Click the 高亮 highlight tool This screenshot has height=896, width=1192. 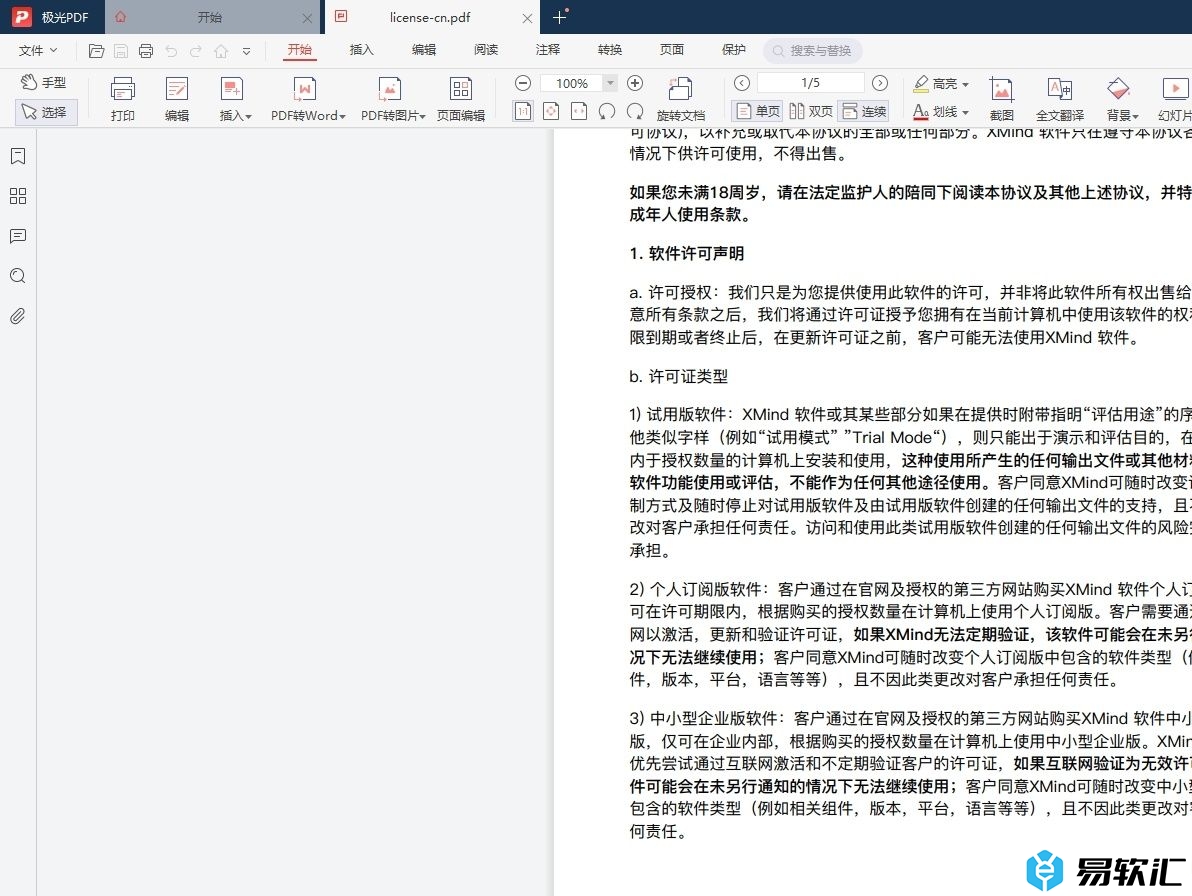(x=935, y=84)
